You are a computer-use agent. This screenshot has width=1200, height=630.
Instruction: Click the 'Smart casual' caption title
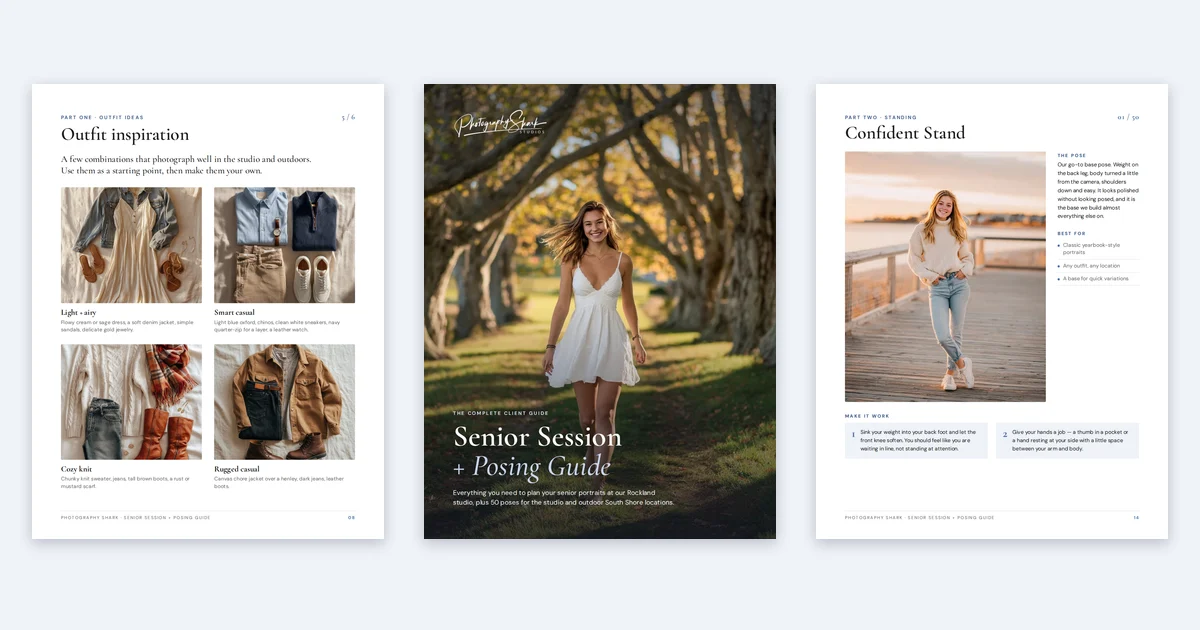(x=234, y=313)
